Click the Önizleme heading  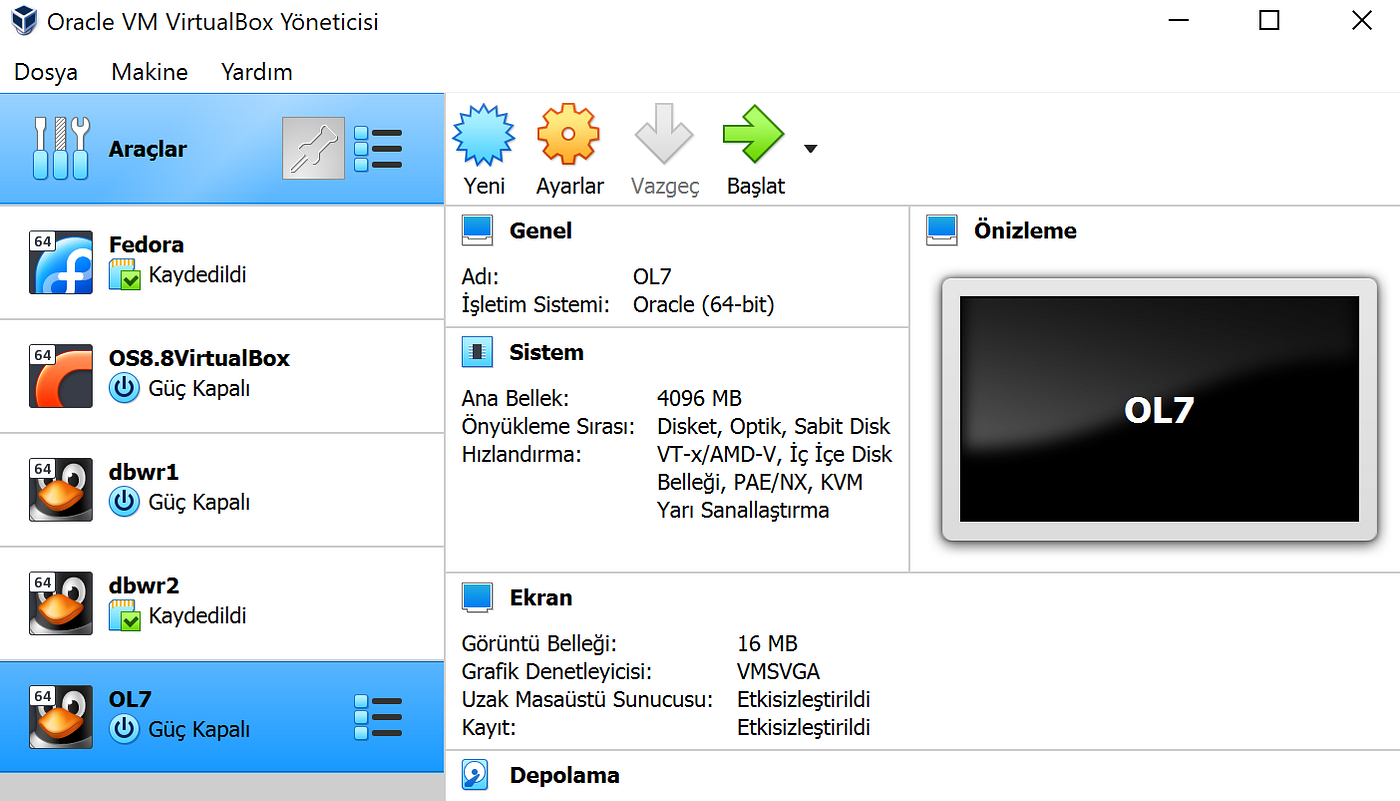[1025, 231]
